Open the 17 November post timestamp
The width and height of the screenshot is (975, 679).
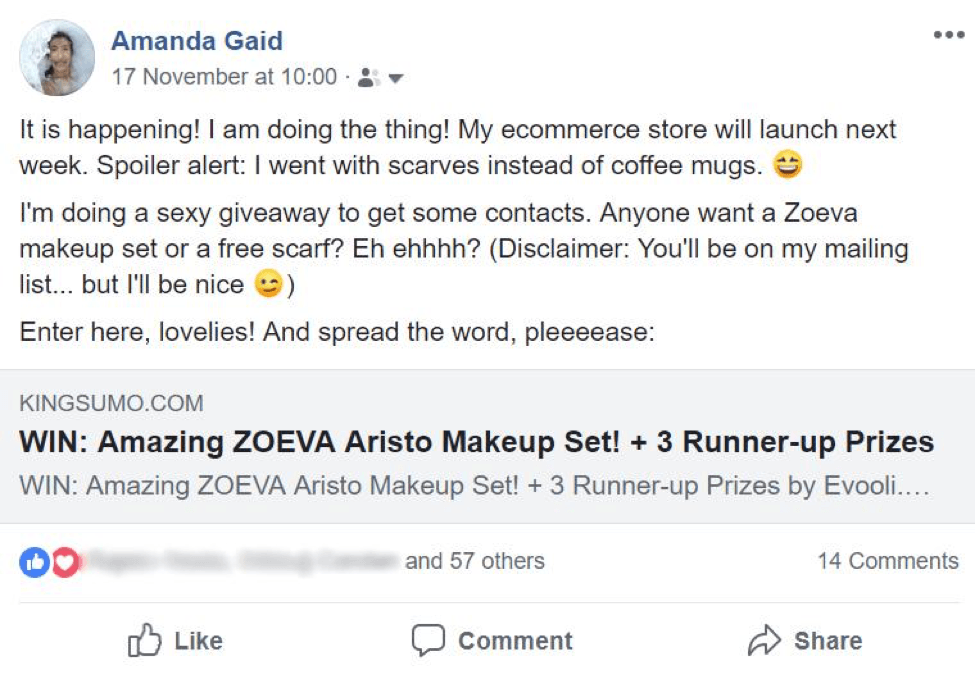[224, 77]
